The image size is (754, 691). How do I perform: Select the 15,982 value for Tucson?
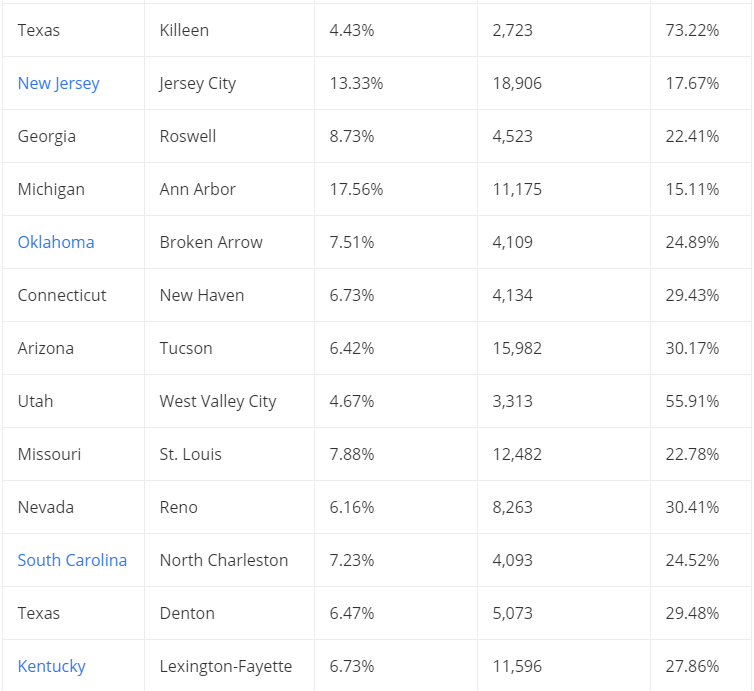click(x=518, y=348)
